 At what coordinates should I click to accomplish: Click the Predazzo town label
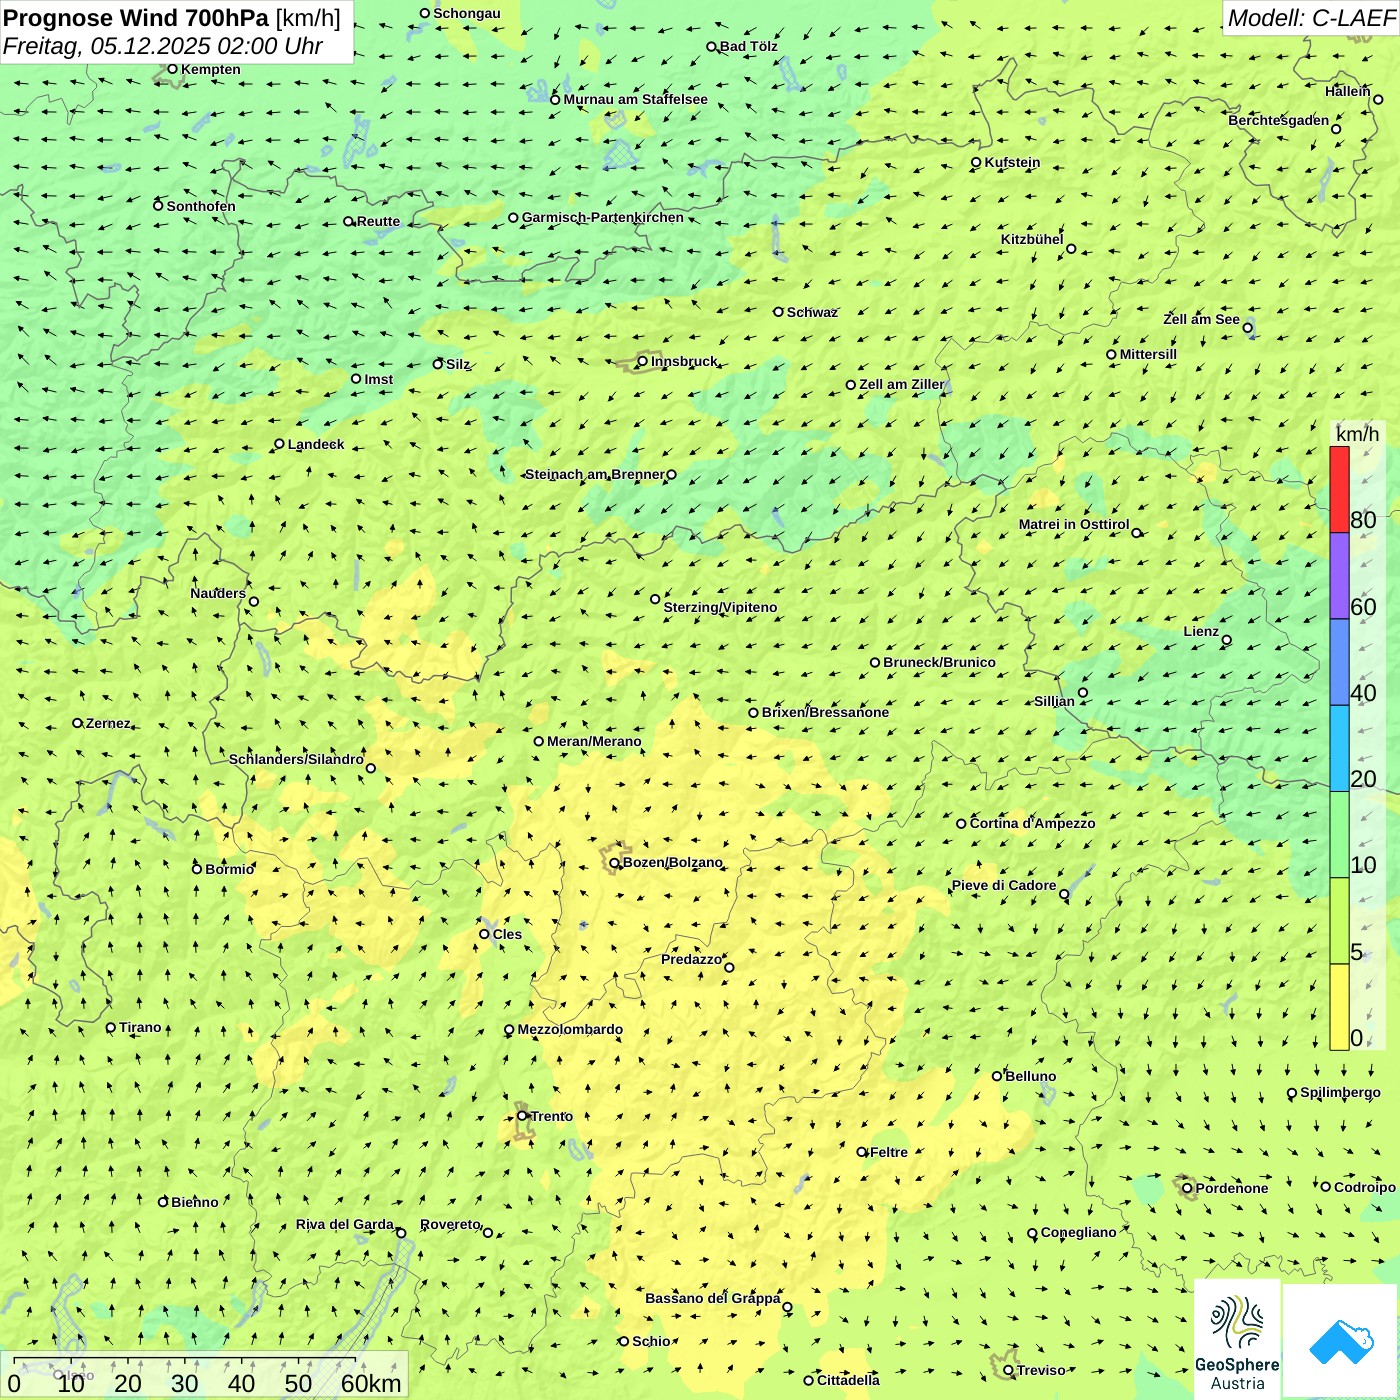[x=691, y=959]
